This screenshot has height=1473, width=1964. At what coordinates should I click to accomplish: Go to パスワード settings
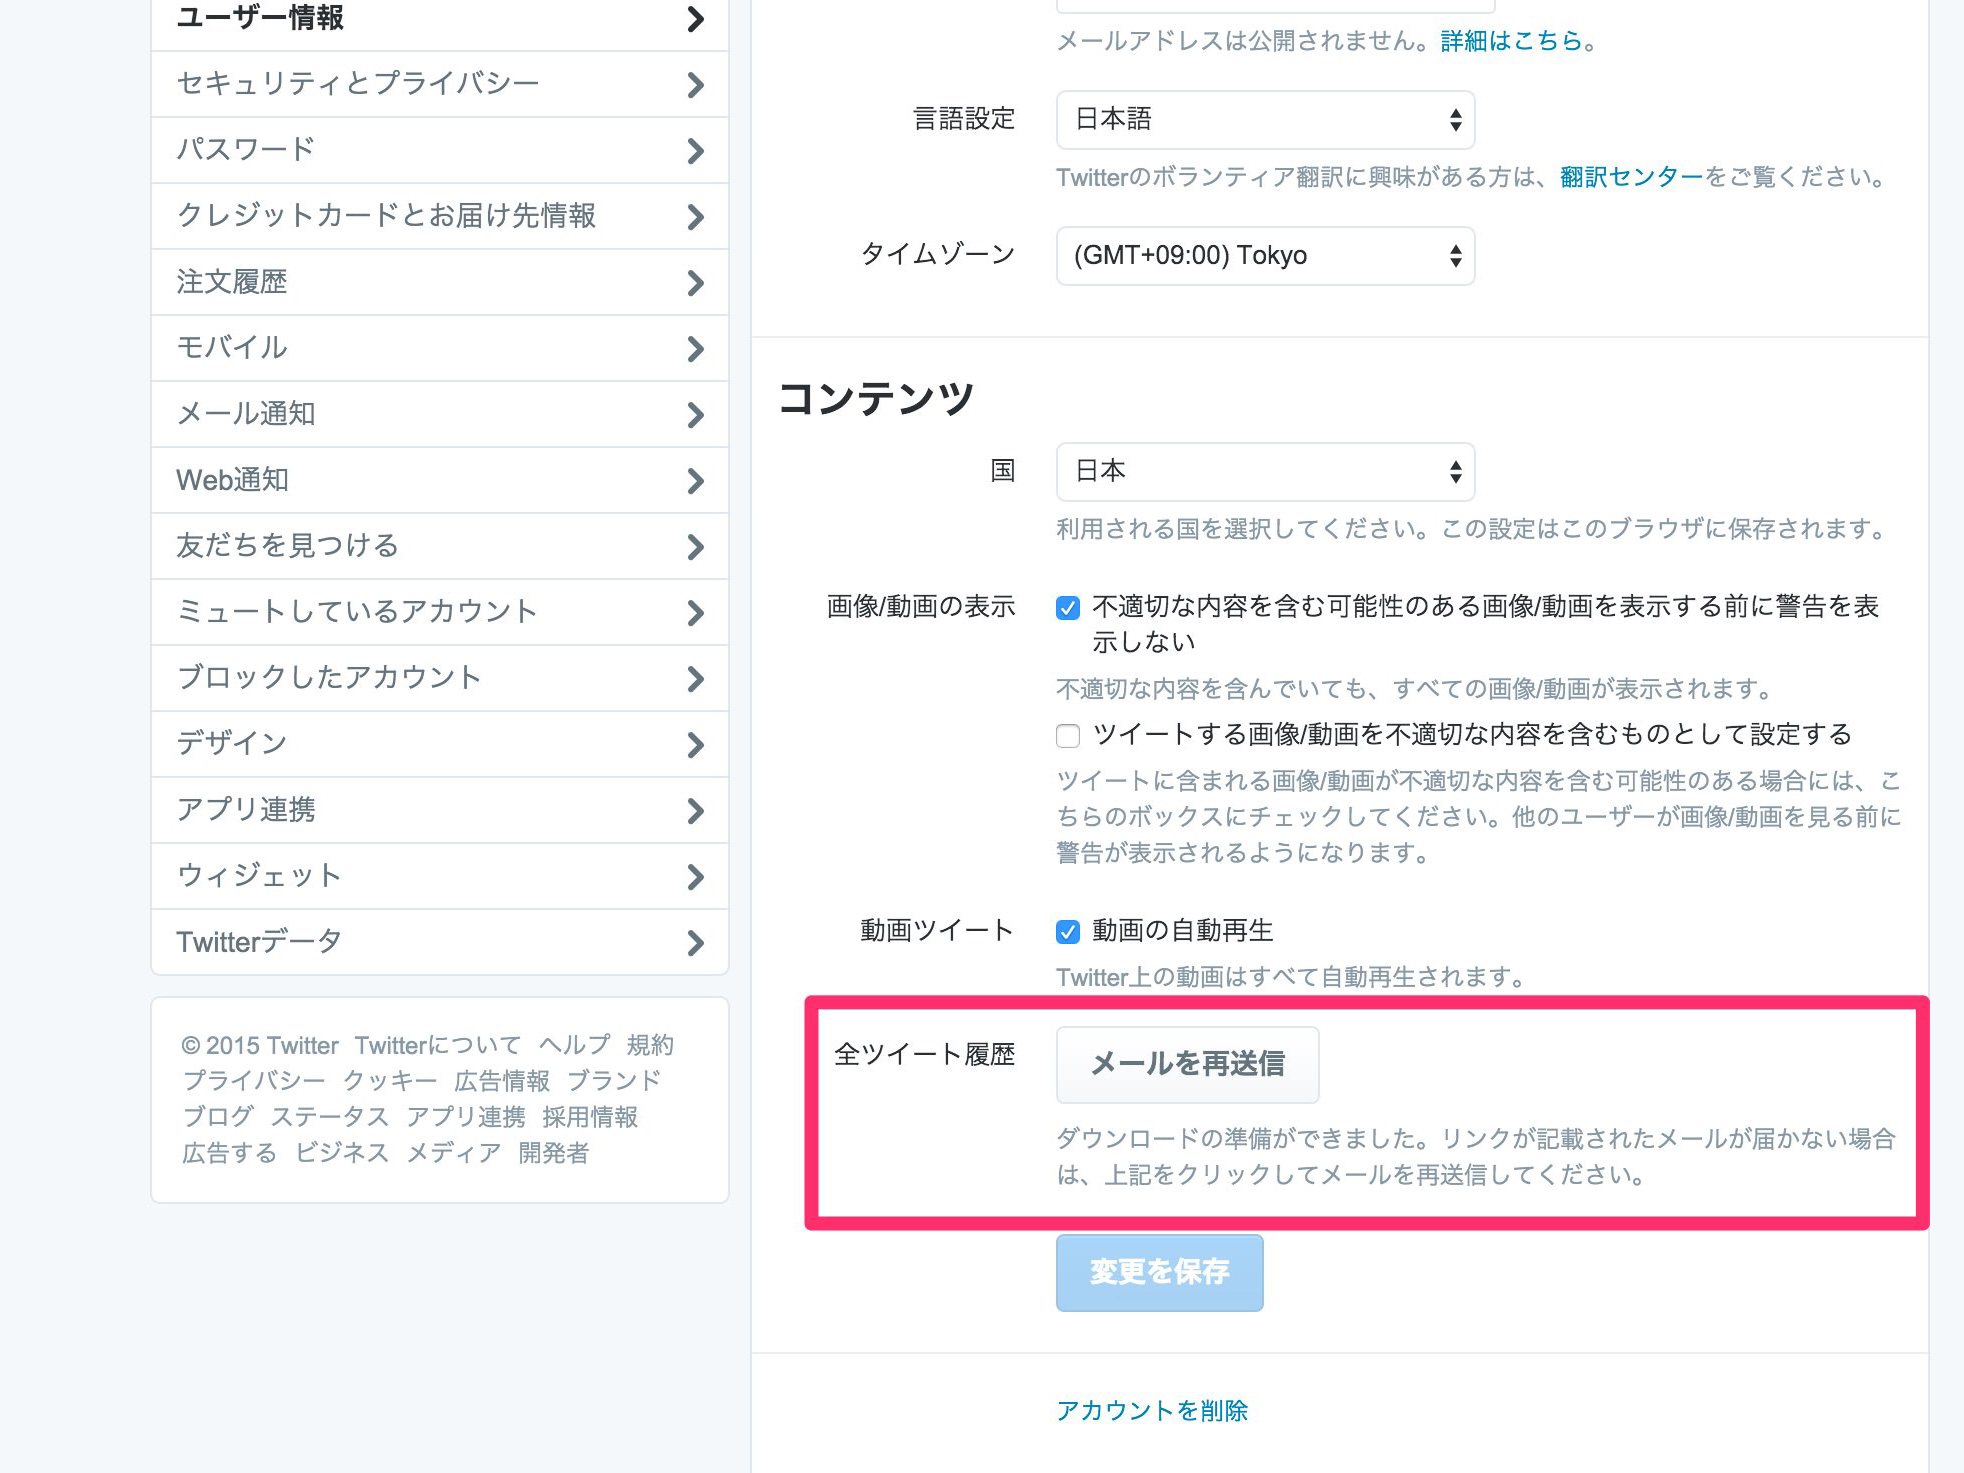(440, 150)
